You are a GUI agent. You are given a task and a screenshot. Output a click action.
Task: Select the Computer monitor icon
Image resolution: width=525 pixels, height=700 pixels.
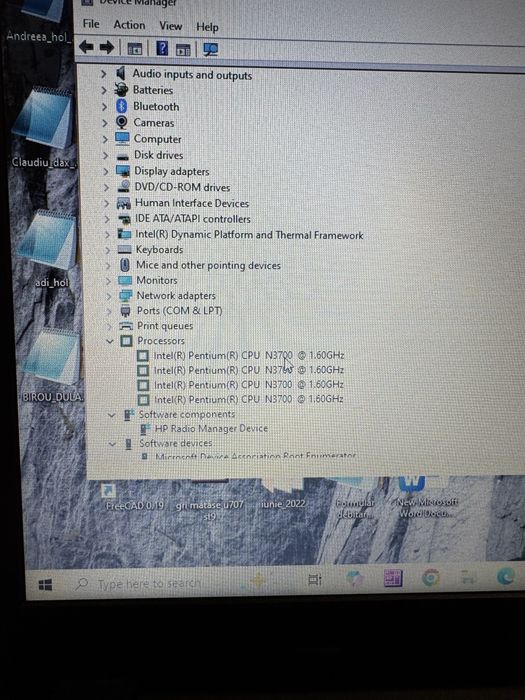[122, 138]
